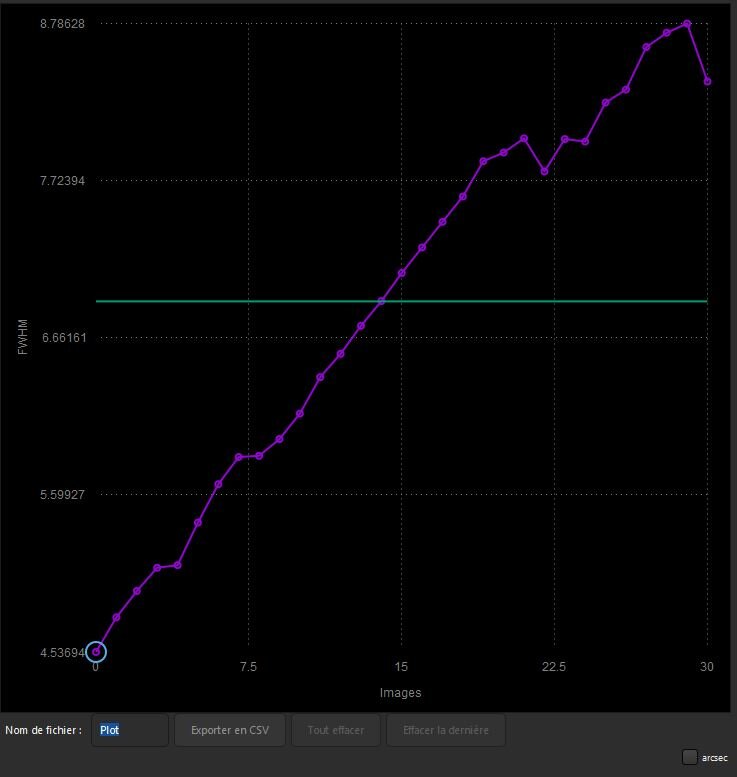Viewport: 737px width, 777px height.
Task: Click the data point at image 15
Action: [401, 273]
